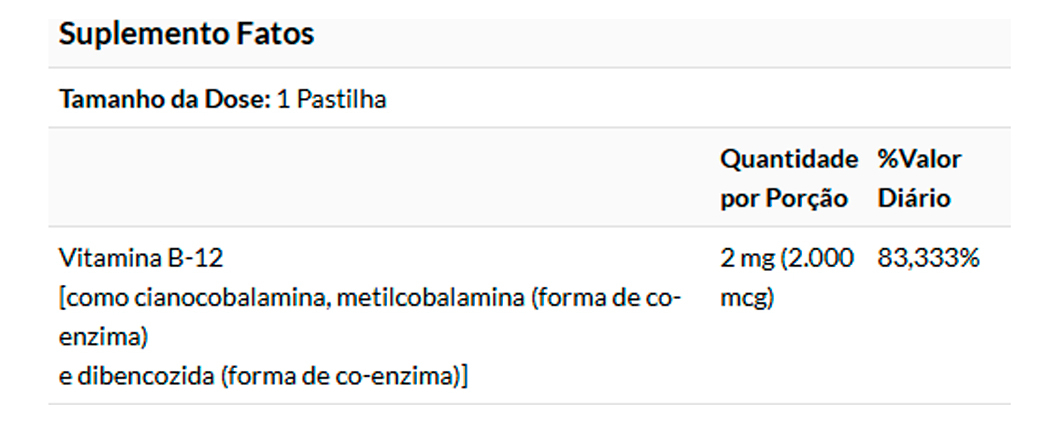The width and height of the screenshot is (1059, 424).
Task: Click the closing co-enzima)] text
Action: point(407,377)
